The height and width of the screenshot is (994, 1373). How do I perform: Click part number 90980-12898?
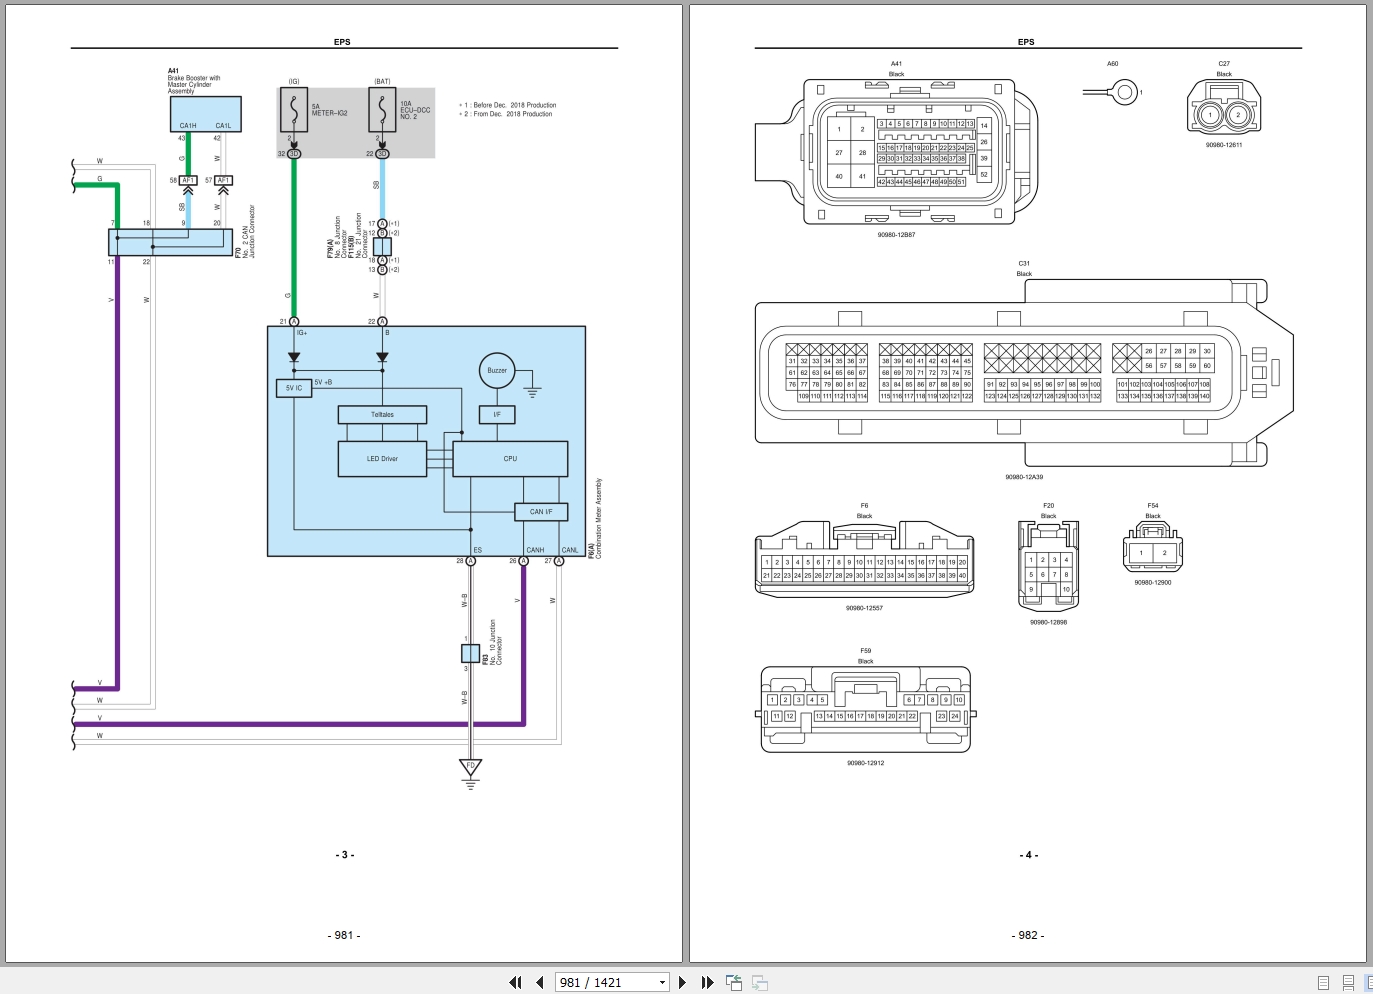point(1048,622)
